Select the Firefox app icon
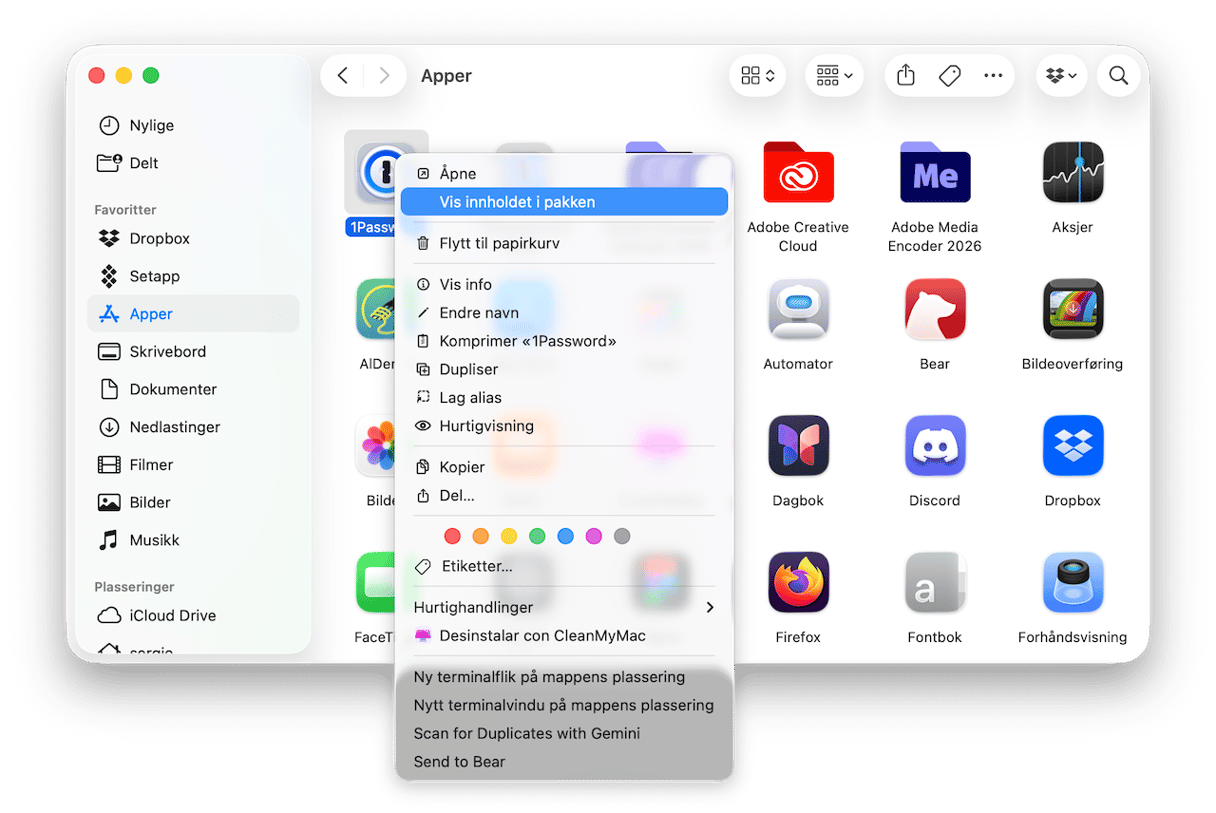 coord(798,582)
